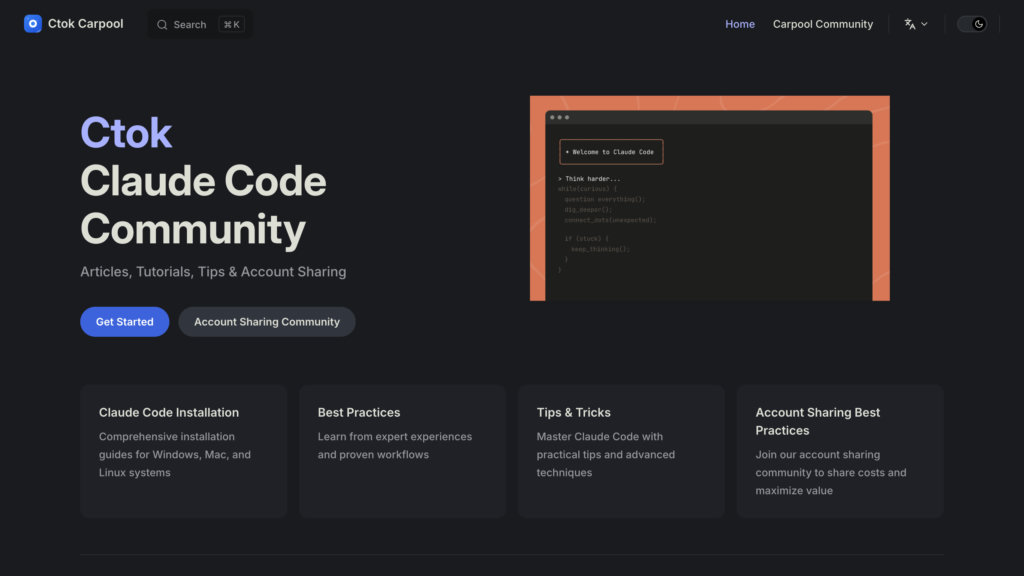Viewport: 1024px width, 576px height.
Task: Click the blue Ctok Carpool logo icon
Action: (33, 24)
